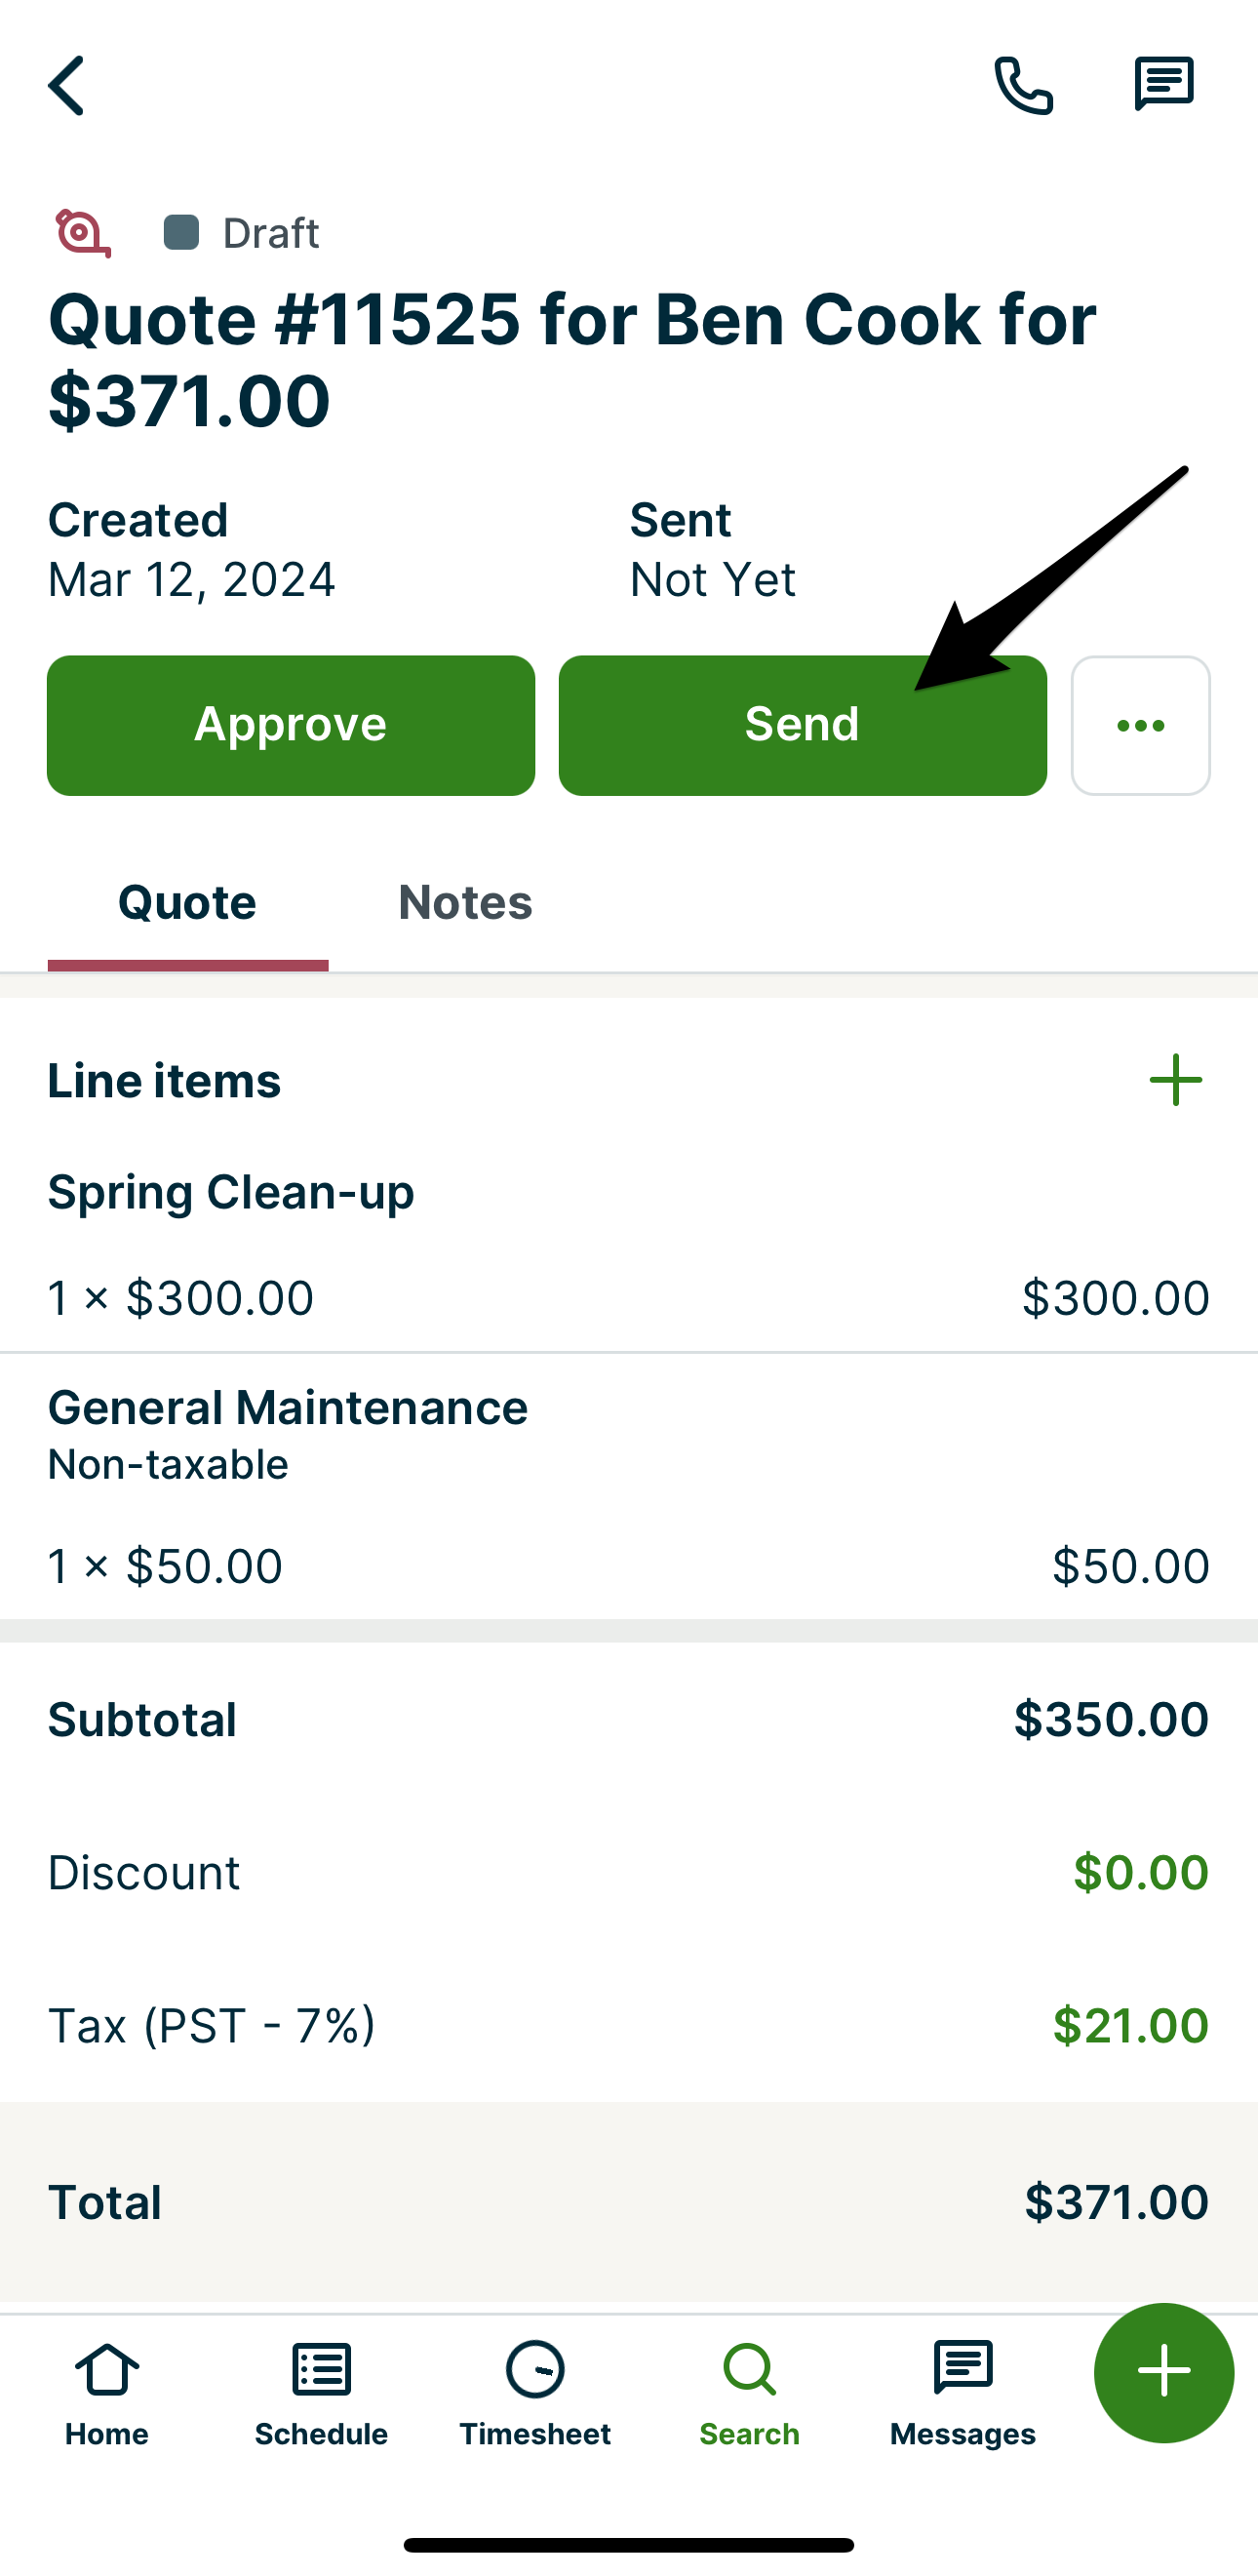
Task: Tap the green floating create button
Action: click(x=1164, y=2372)
